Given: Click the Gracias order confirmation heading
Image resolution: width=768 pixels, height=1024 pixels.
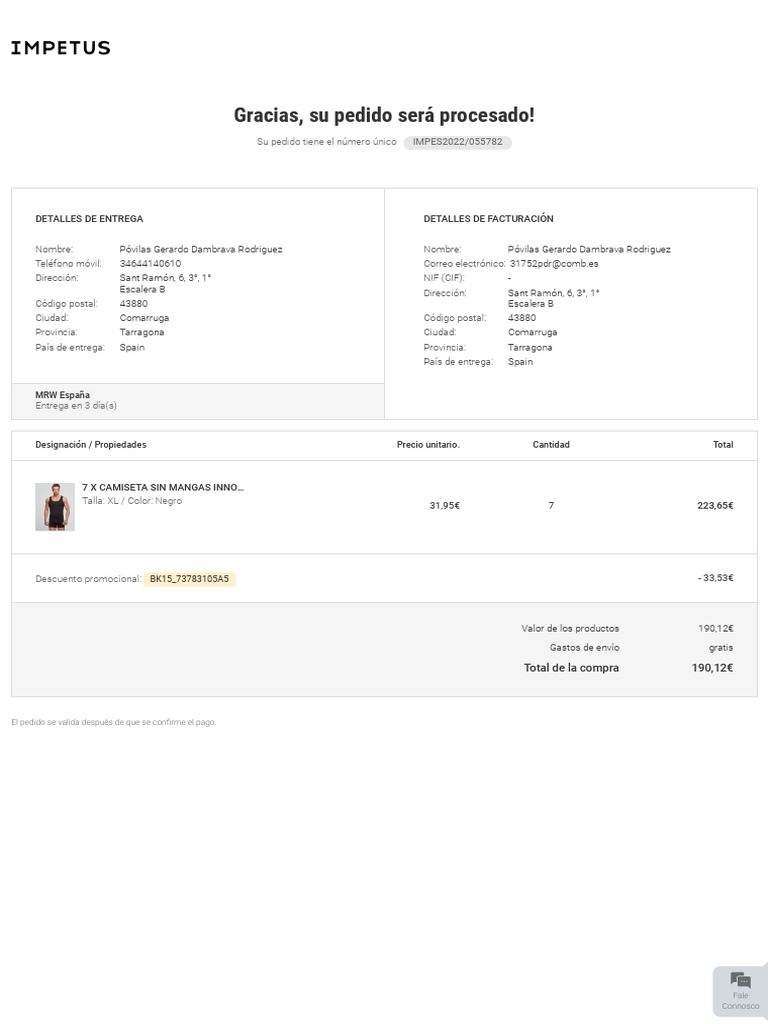Looking at the screenshot, I should pos(384,115).
